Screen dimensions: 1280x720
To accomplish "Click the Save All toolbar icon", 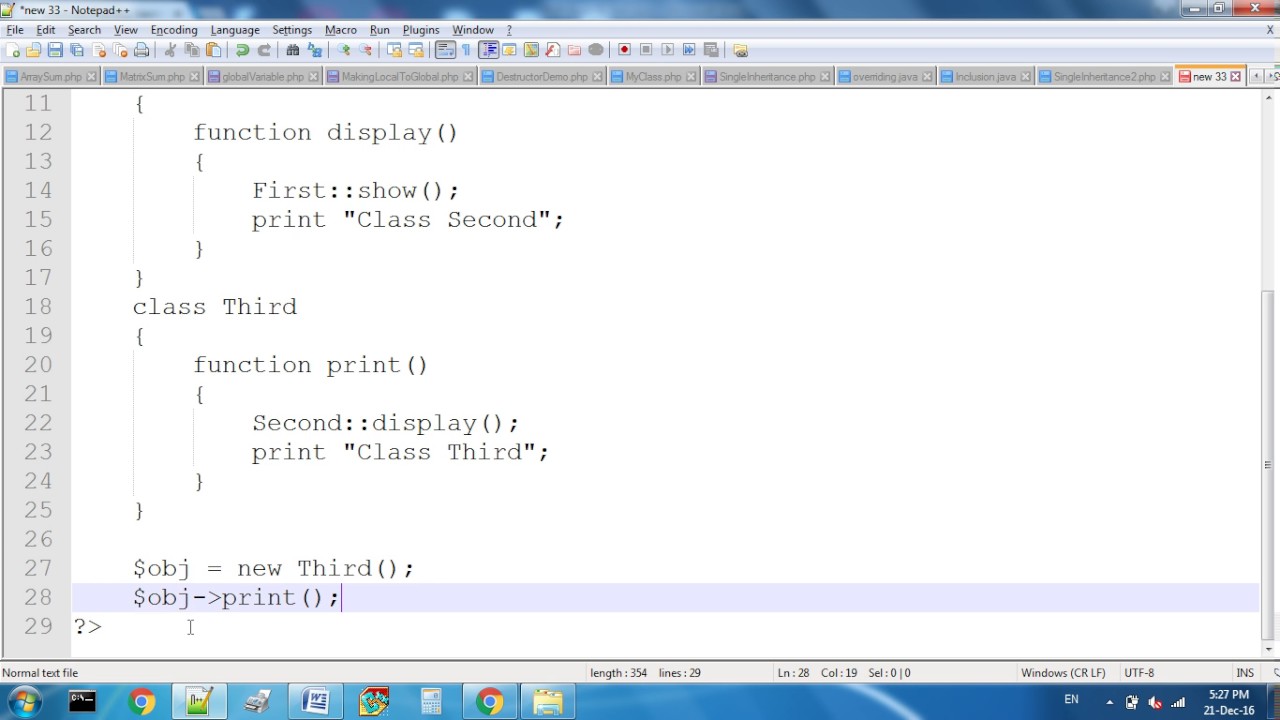I will 76,50.
